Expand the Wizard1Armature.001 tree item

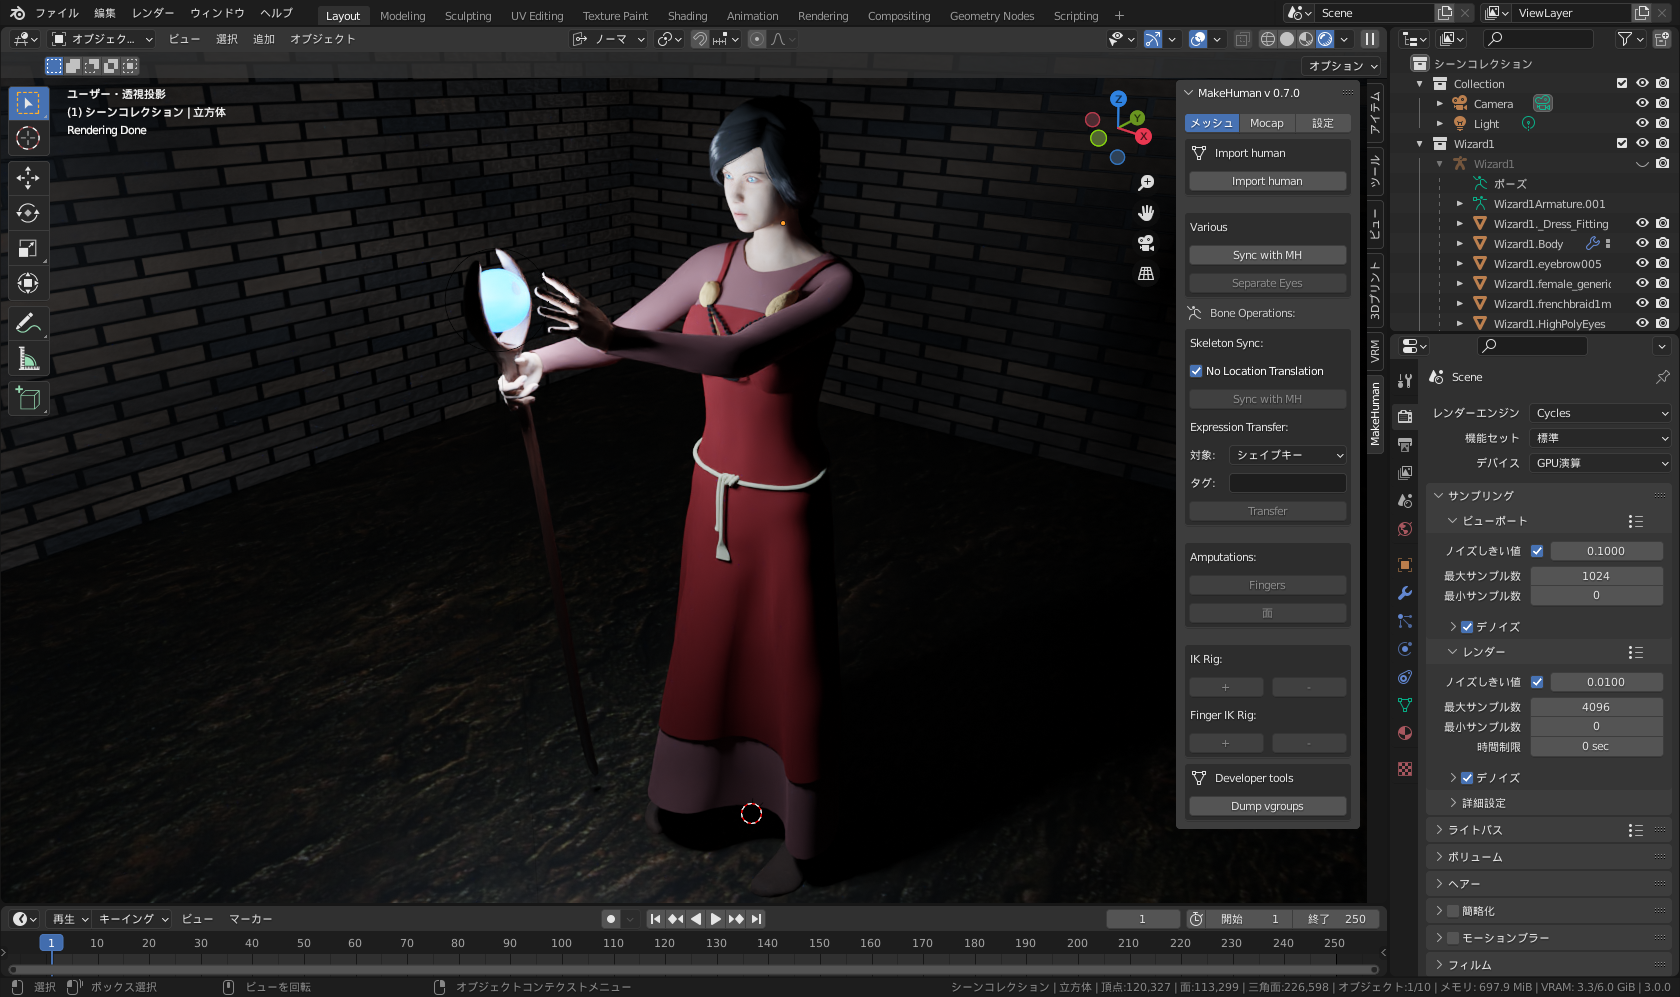tap(1459, 203)
